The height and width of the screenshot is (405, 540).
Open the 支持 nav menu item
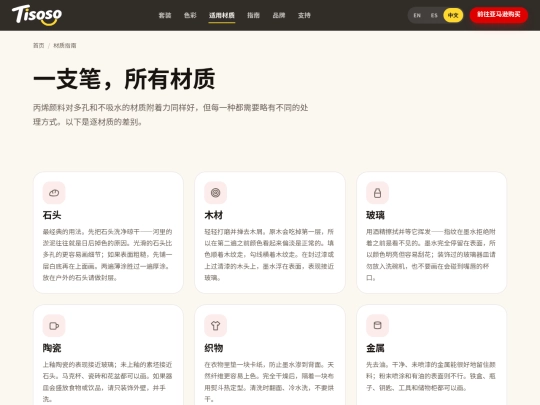pos(304,15)
